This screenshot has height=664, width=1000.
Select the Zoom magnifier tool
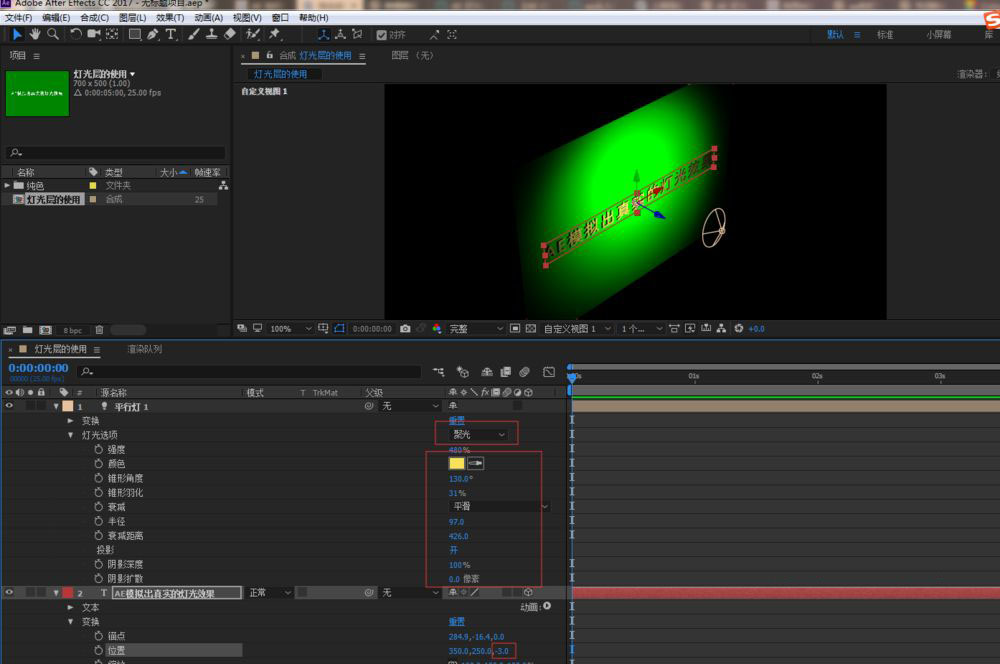(x=53, y=34)
